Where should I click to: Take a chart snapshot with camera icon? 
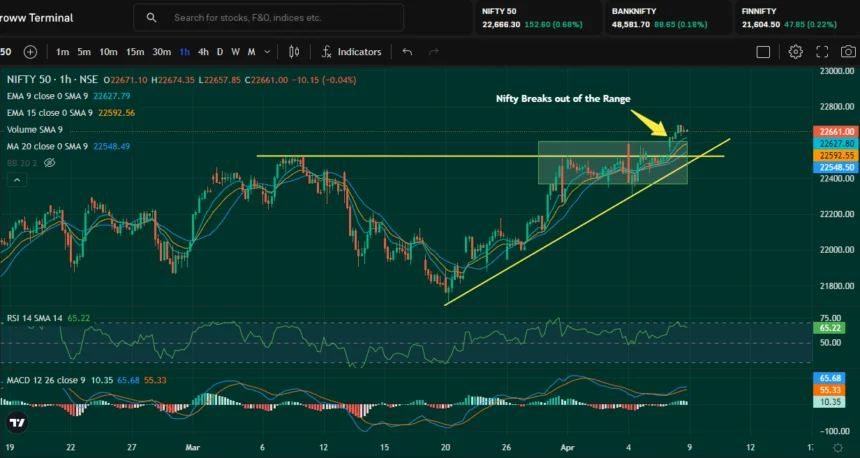tap(849, 52)
